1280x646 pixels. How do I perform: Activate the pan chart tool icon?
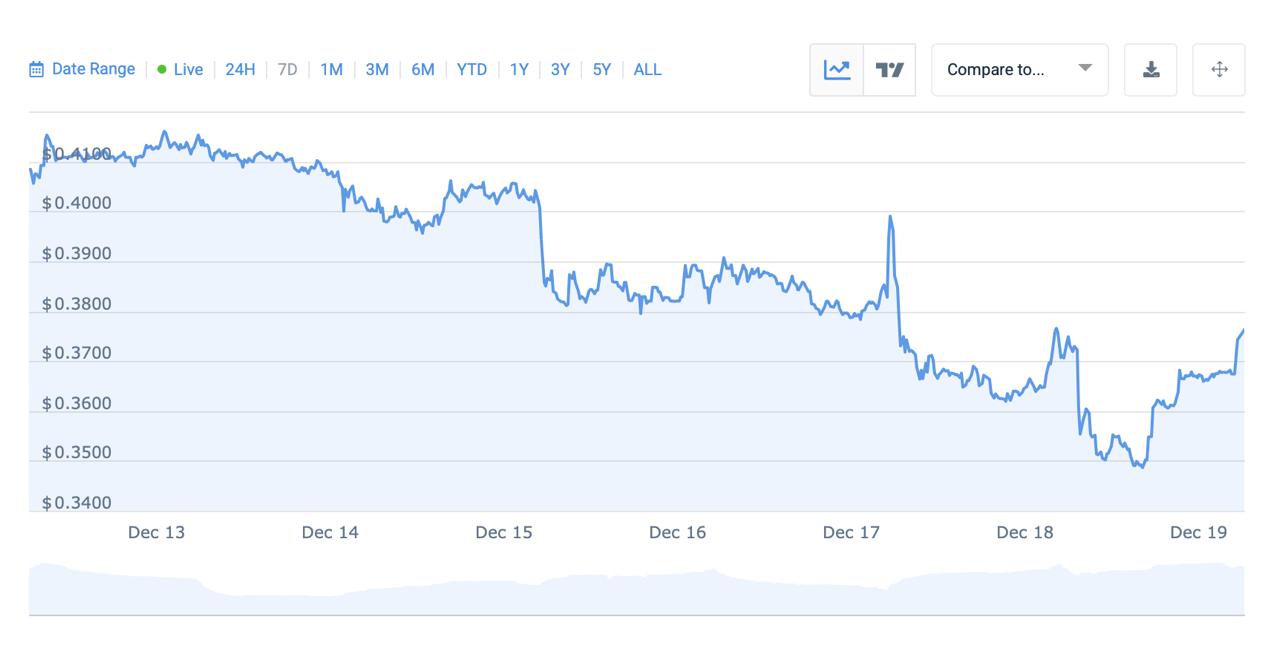[x=1221, y=69]
